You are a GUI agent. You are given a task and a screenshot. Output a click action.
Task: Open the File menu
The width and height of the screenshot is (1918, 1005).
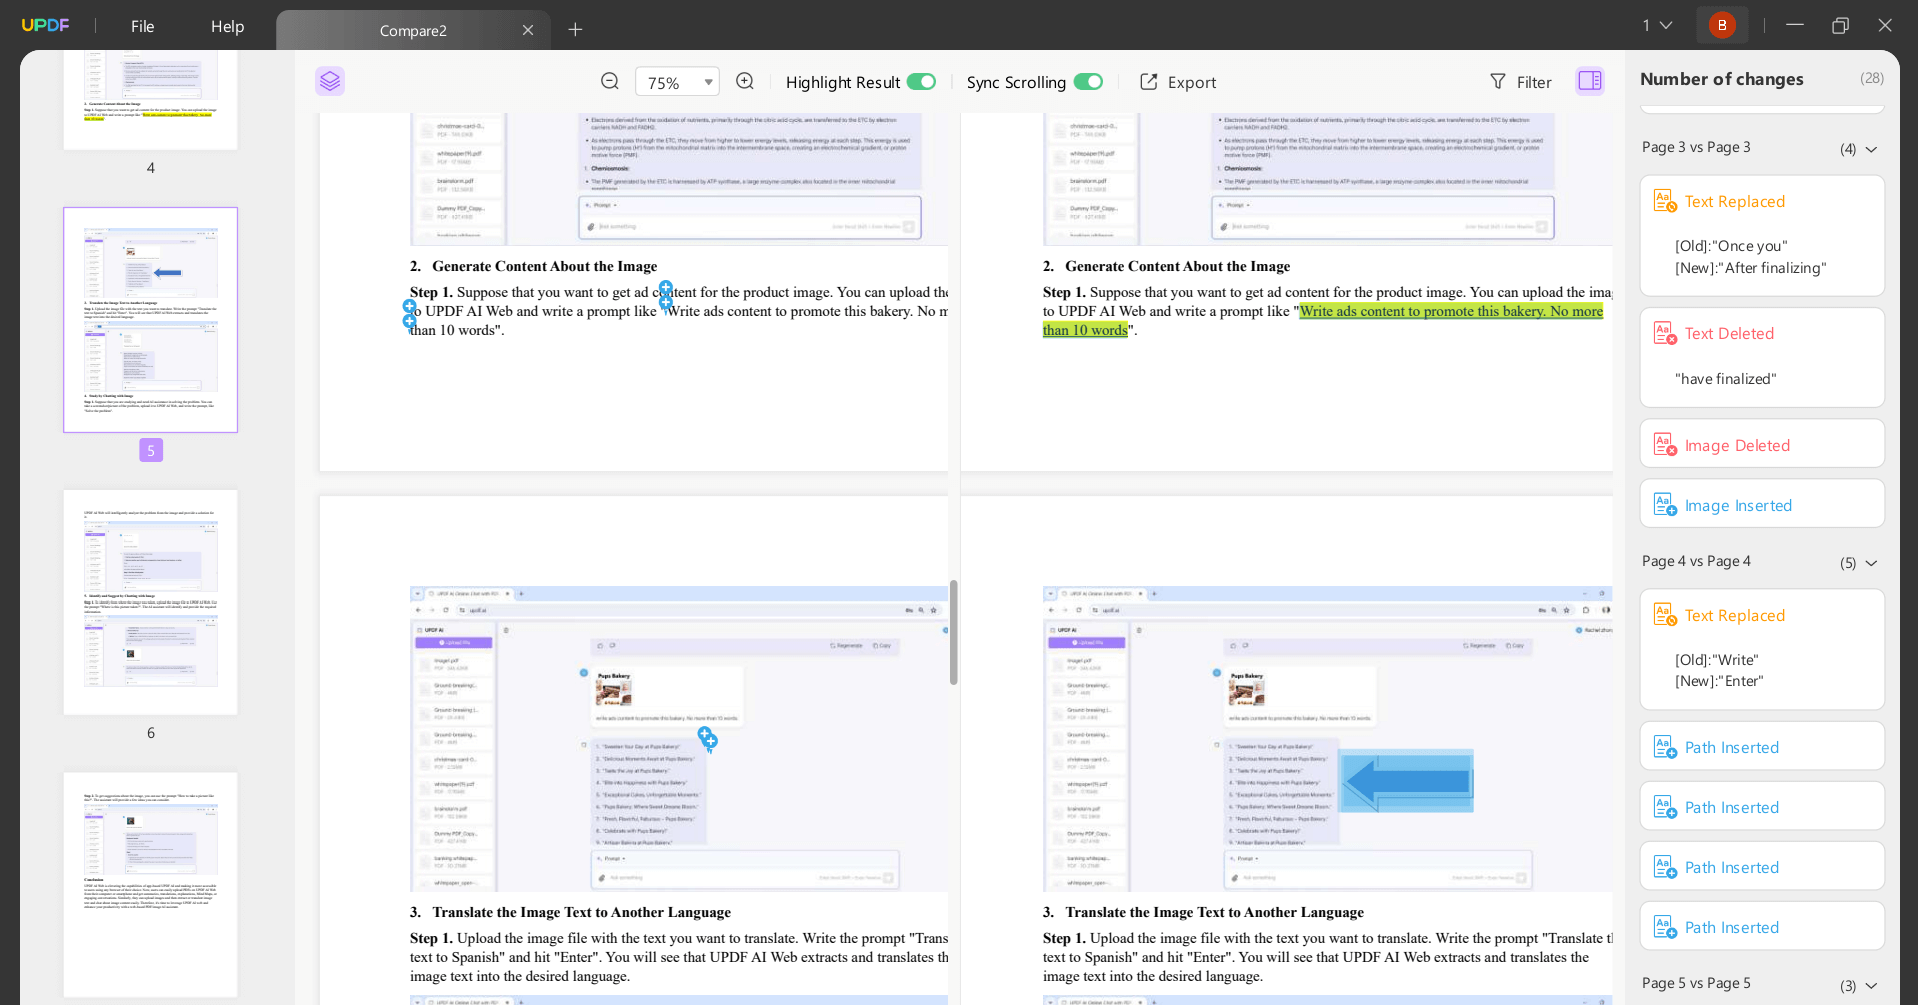141,26
